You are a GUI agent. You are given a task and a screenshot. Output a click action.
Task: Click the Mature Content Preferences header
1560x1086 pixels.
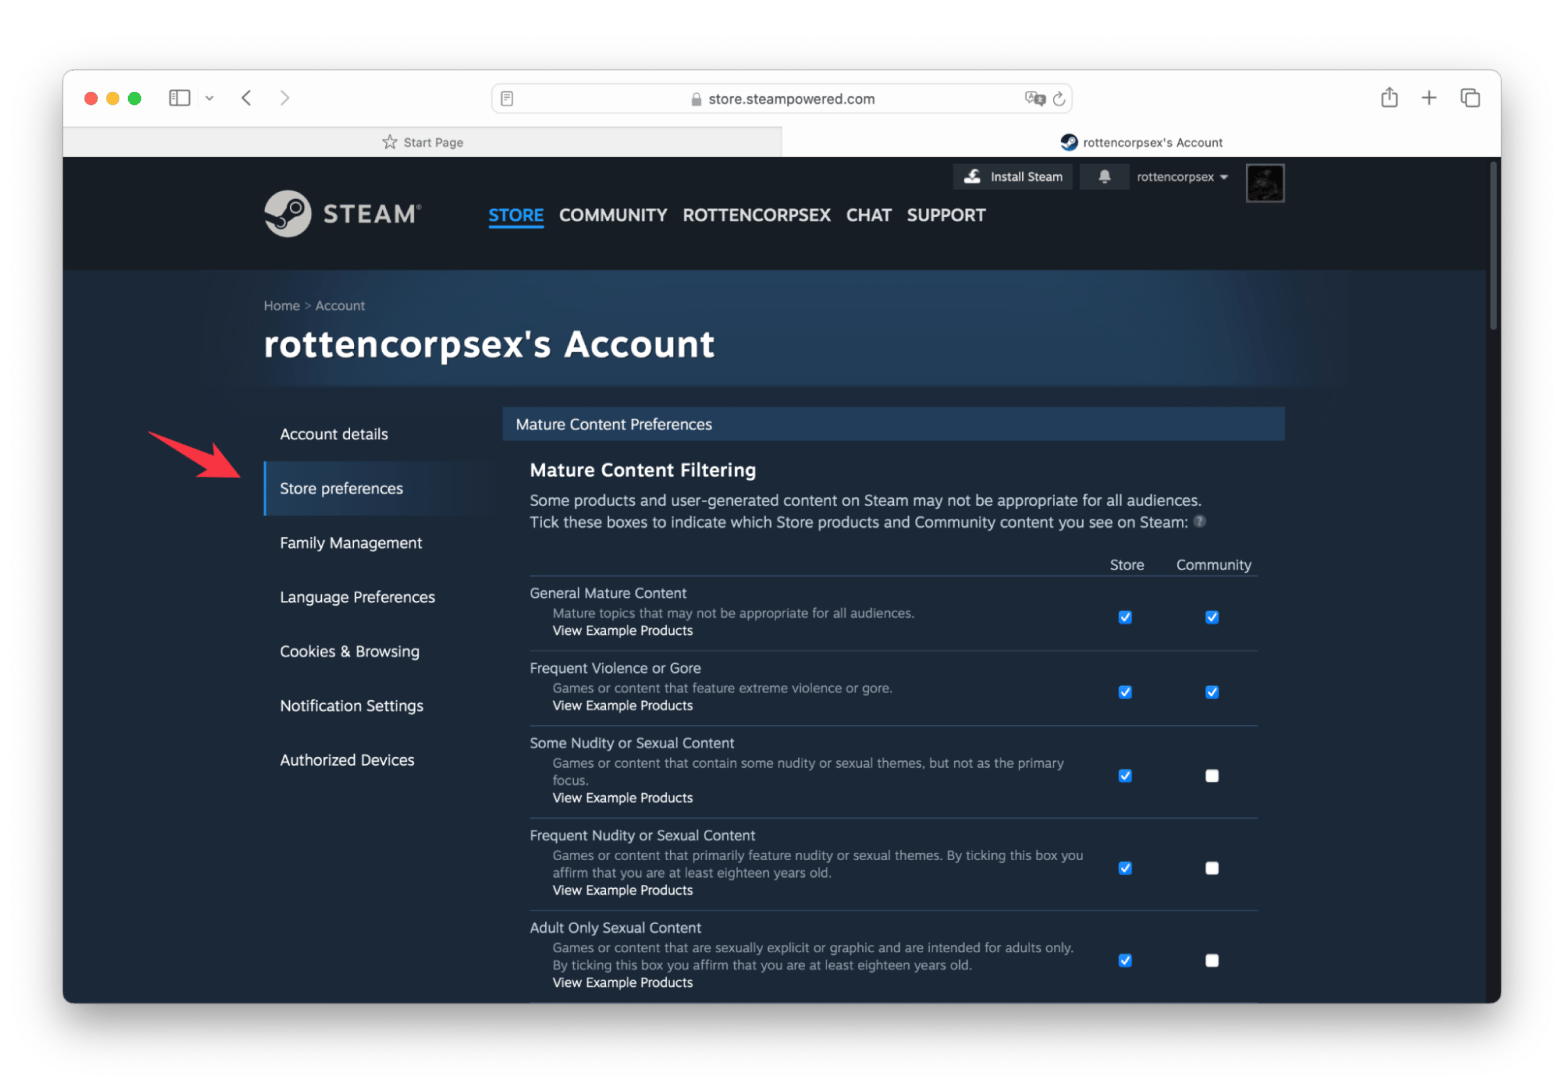coord(893,424)
